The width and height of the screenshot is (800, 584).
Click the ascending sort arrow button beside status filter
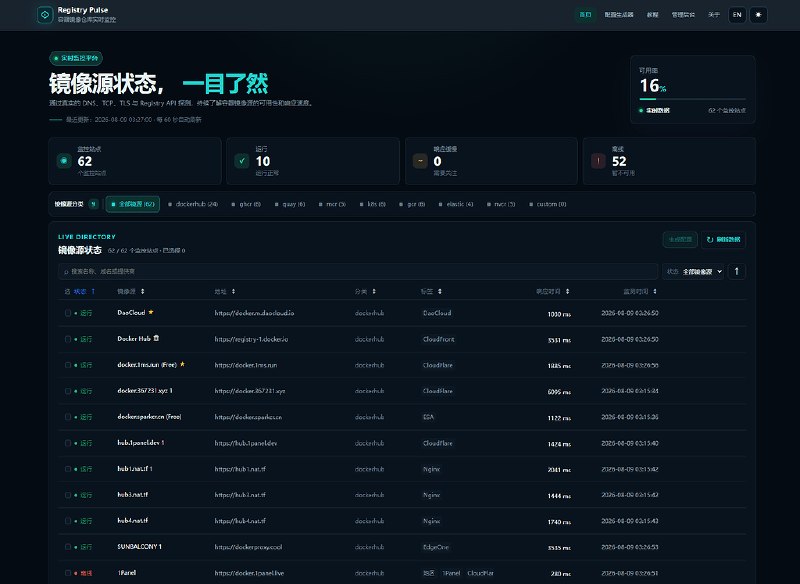(736, 271)
